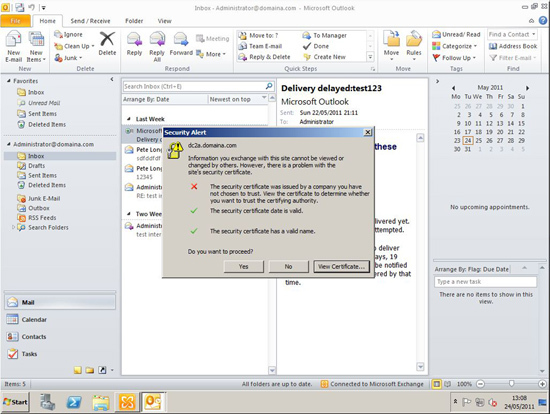550x414 pixels.
Task: Go to the previous month in calendar
Action: pyautogui.click(x=454, y=88)
